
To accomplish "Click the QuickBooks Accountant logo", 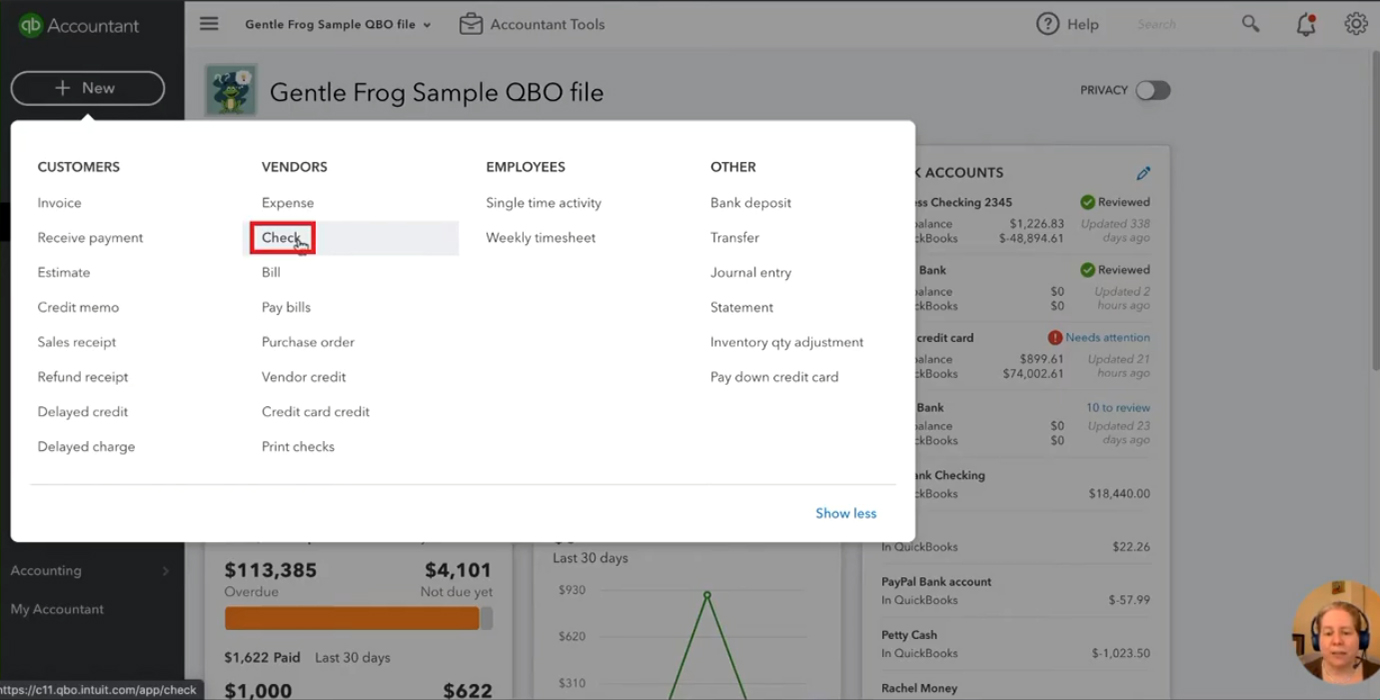I will [79, 26].
